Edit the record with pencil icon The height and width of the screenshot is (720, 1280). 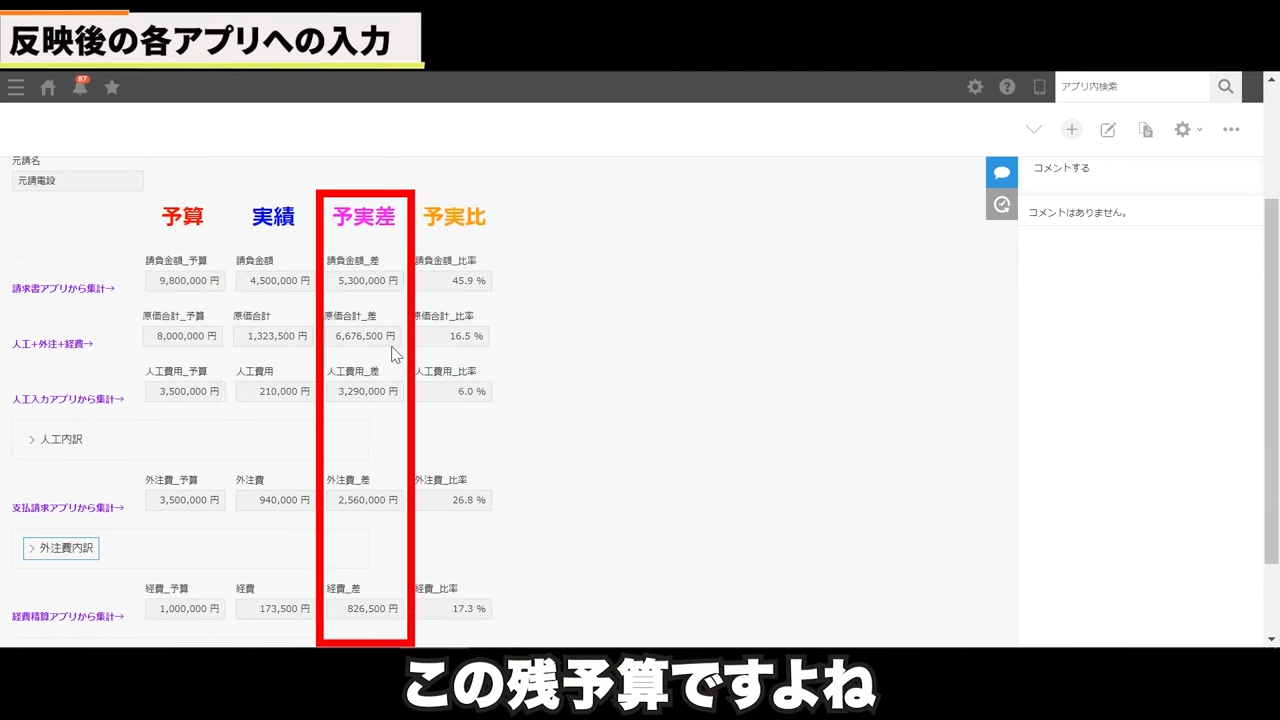click(1108, 130)
